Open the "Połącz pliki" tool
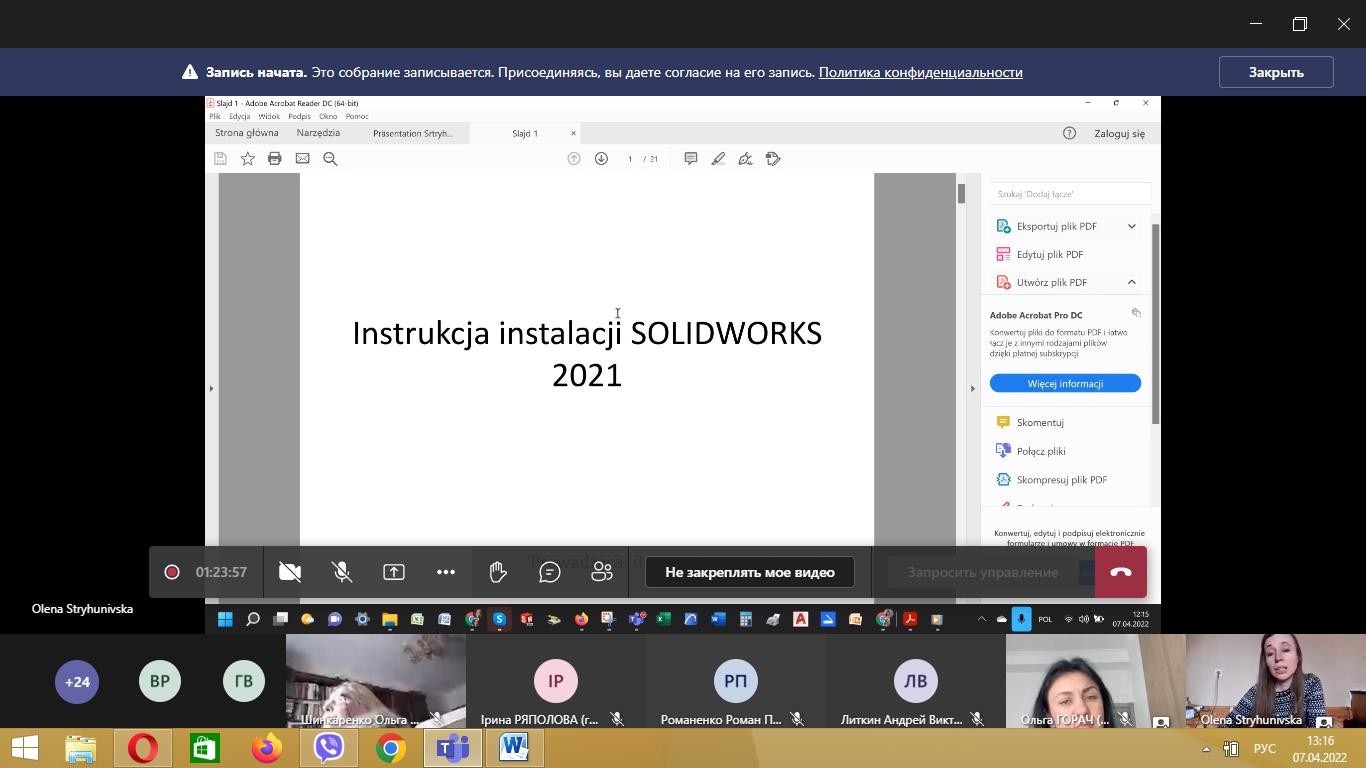This screenshot has width=1366, height=768. 1041,451
